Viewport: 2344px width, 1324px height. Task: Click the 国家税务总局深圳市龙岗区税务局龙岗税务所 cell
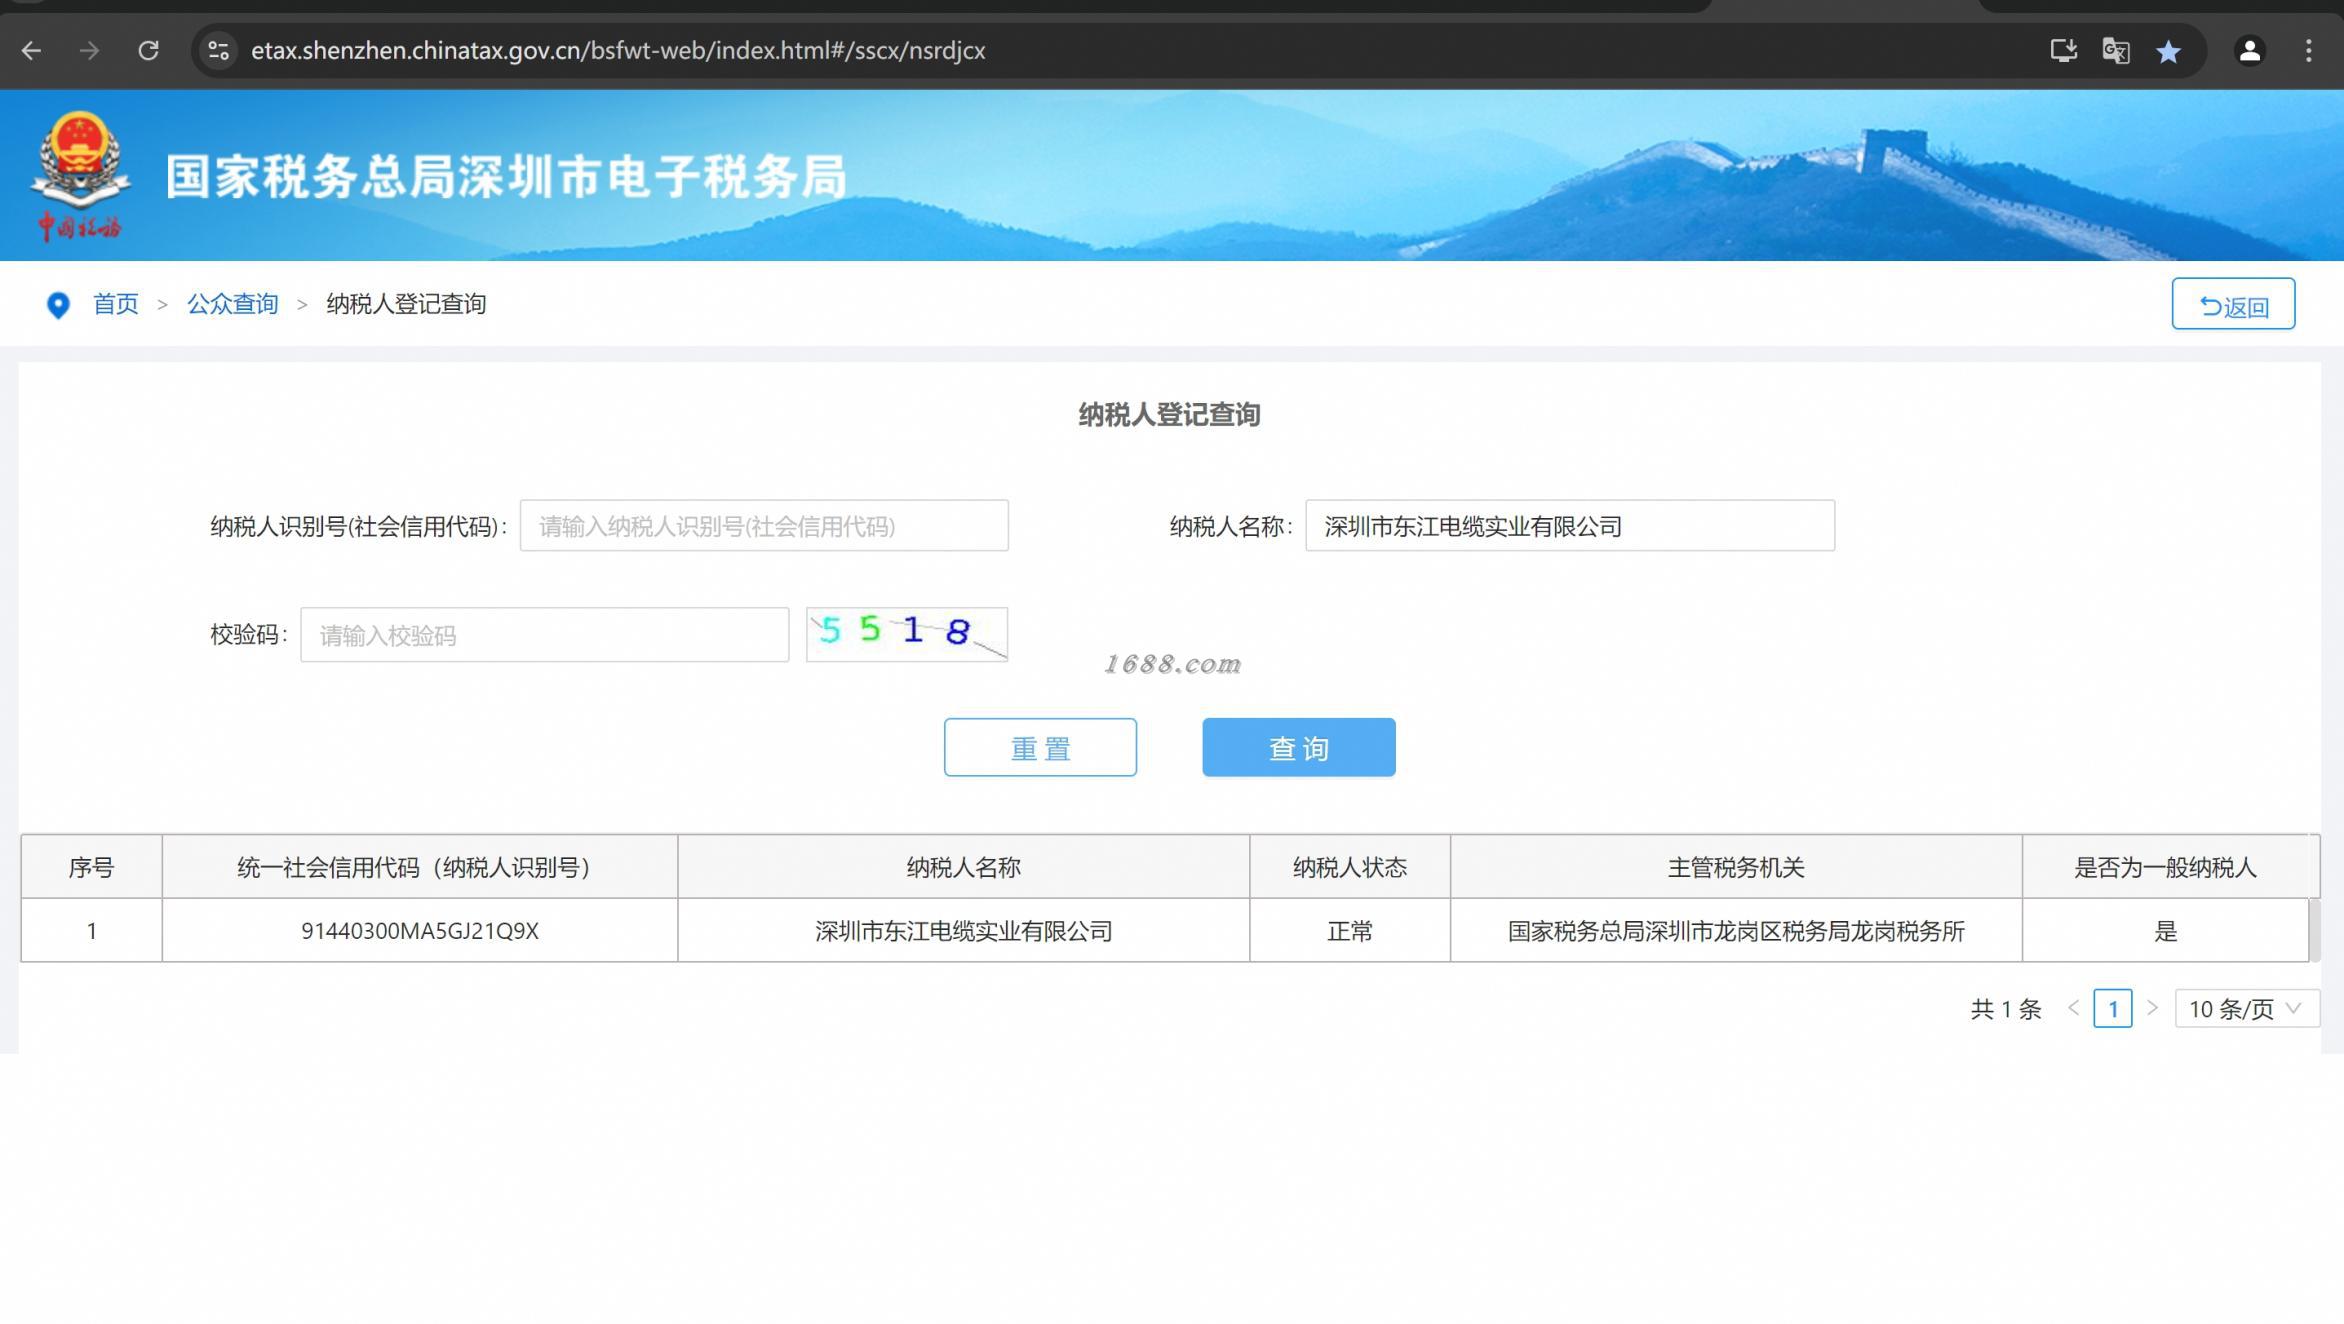point(1736,931)
